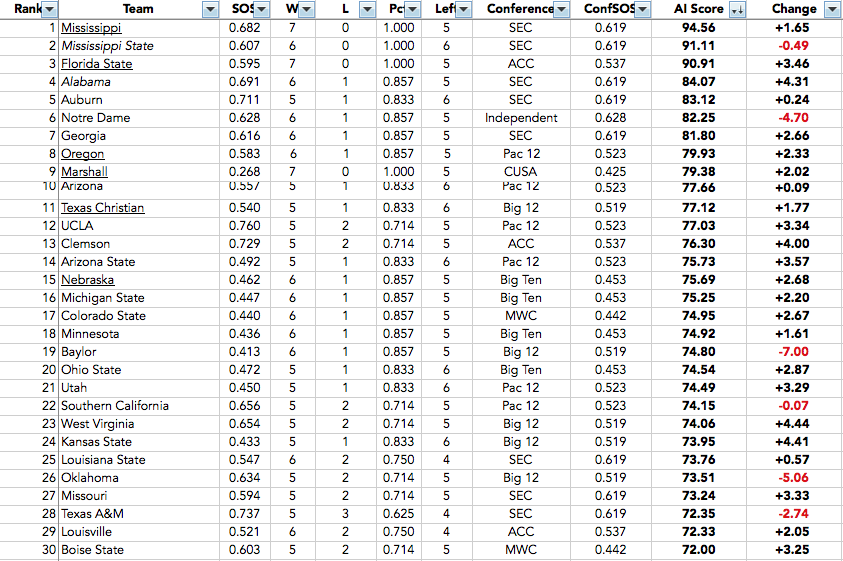Click the SOS value 0.711
Viewport: 843px width, 561px height.
tap(245, 100)
